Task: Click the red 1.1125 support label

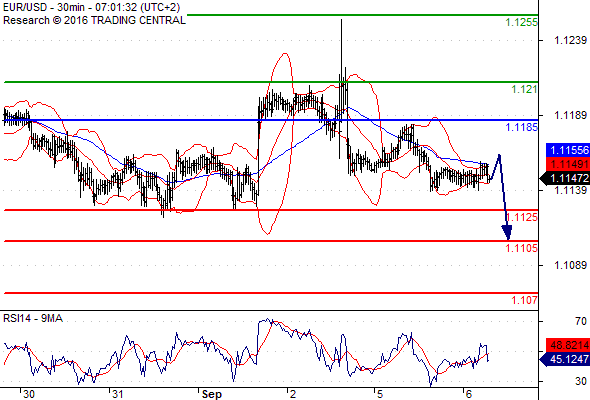Action: tap(522, 217)
